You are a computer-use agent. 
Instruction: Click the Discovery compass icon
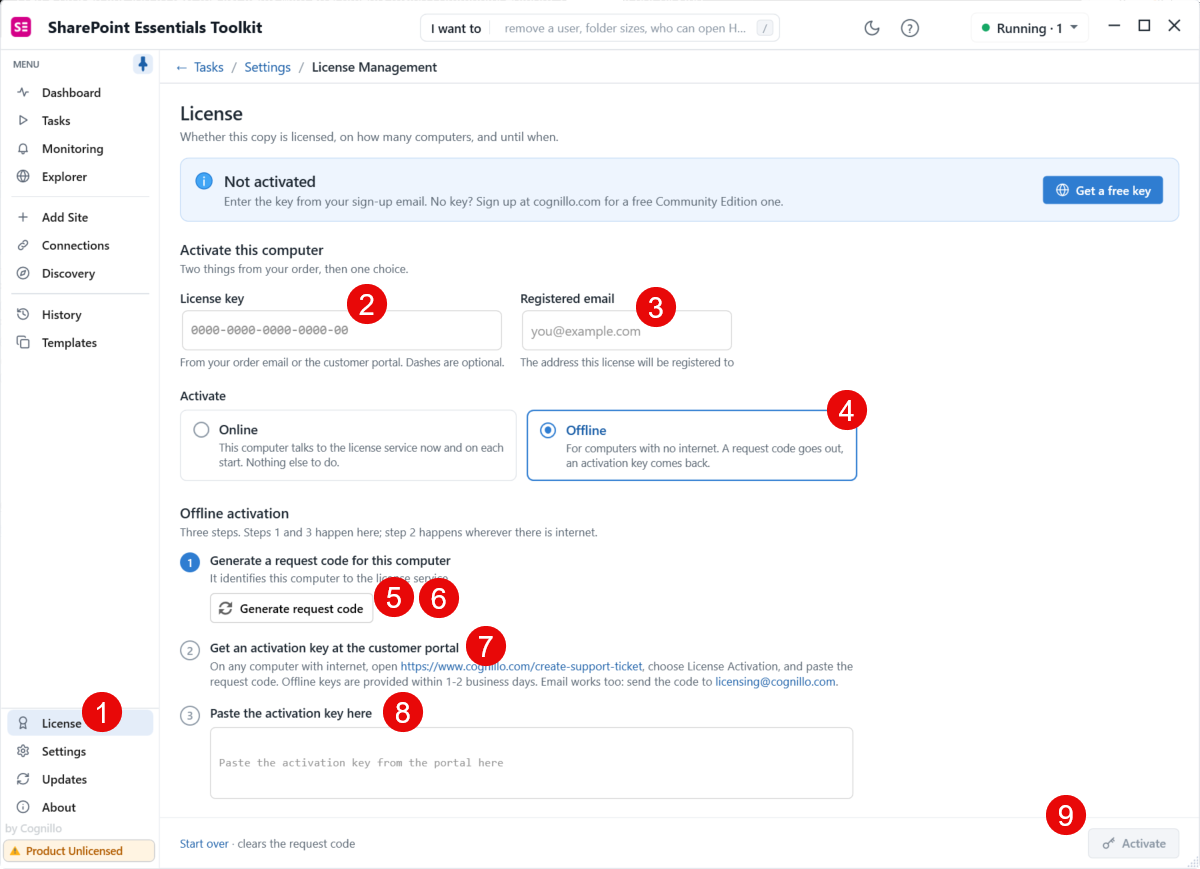pos(23,273)
